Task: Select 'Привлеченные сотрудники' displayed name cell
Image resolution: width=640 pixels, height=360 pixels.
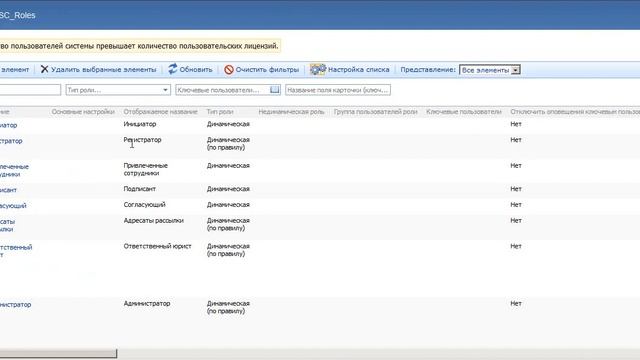Action: pos(146,169)
